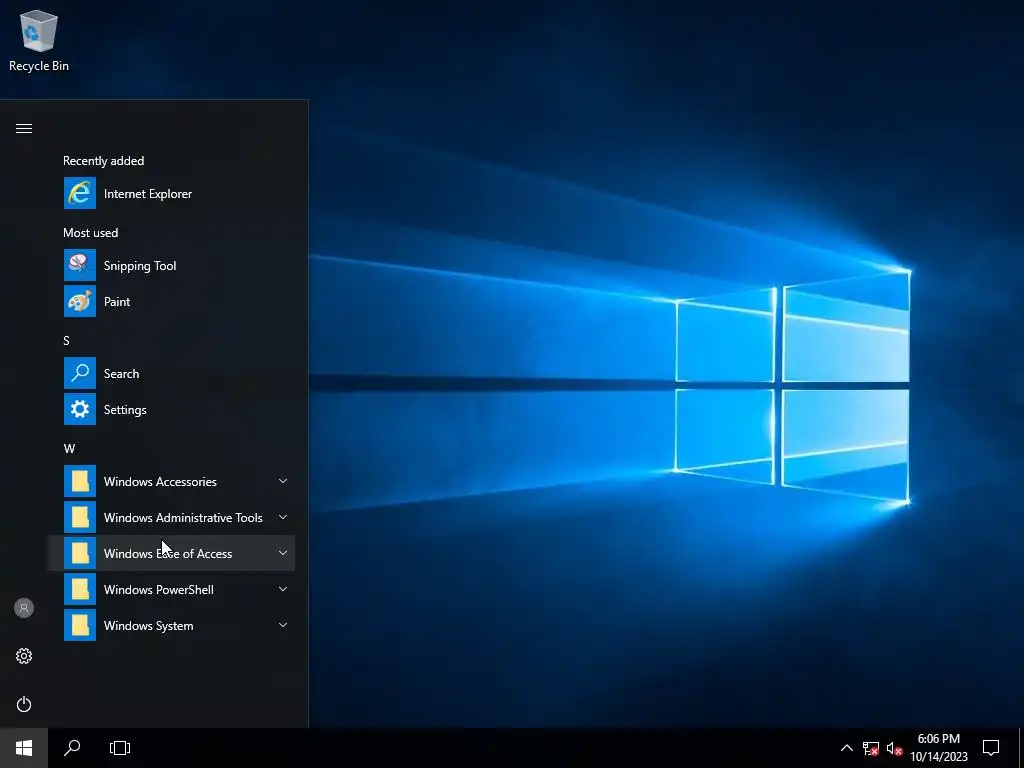Expand Windows System chevron
The width and height of the screenshot is (1024, 768).
pos(283,625)
